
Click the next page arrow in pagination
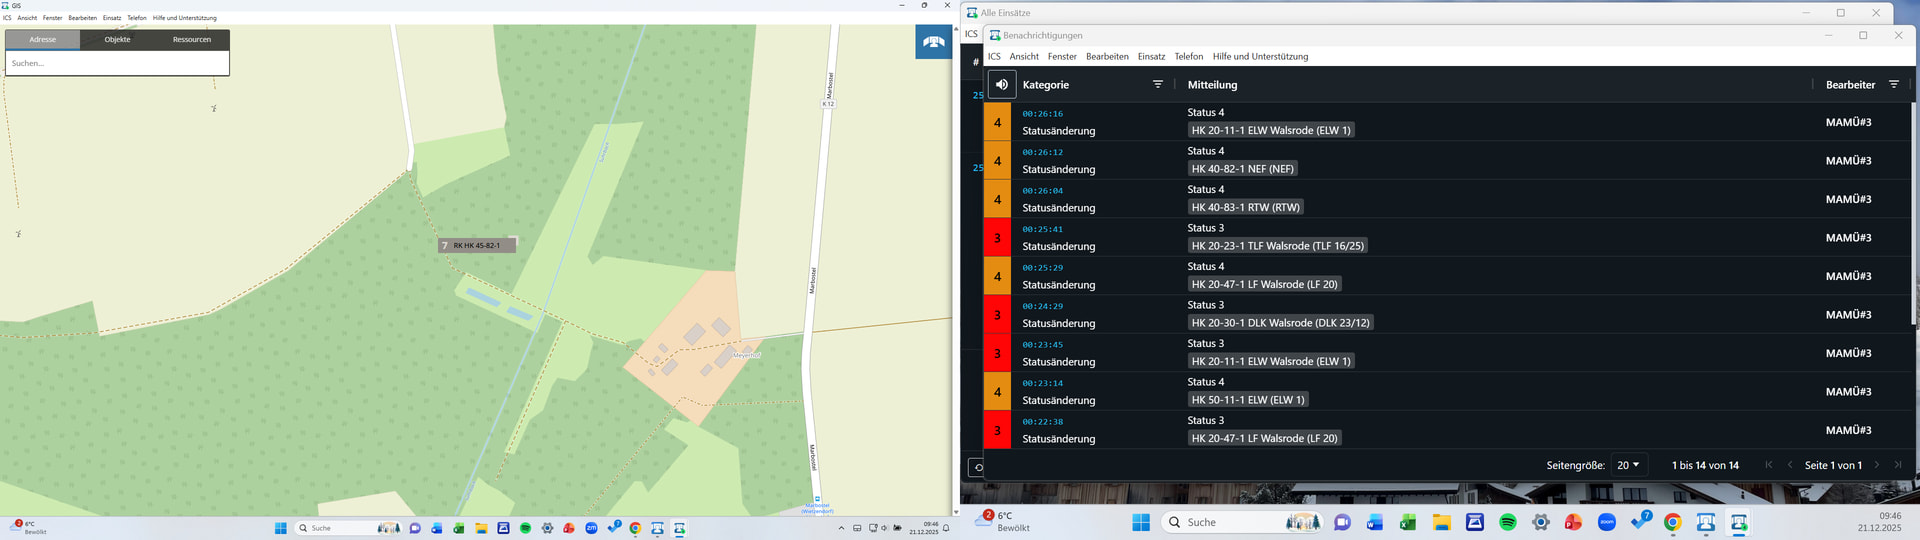1877,465
